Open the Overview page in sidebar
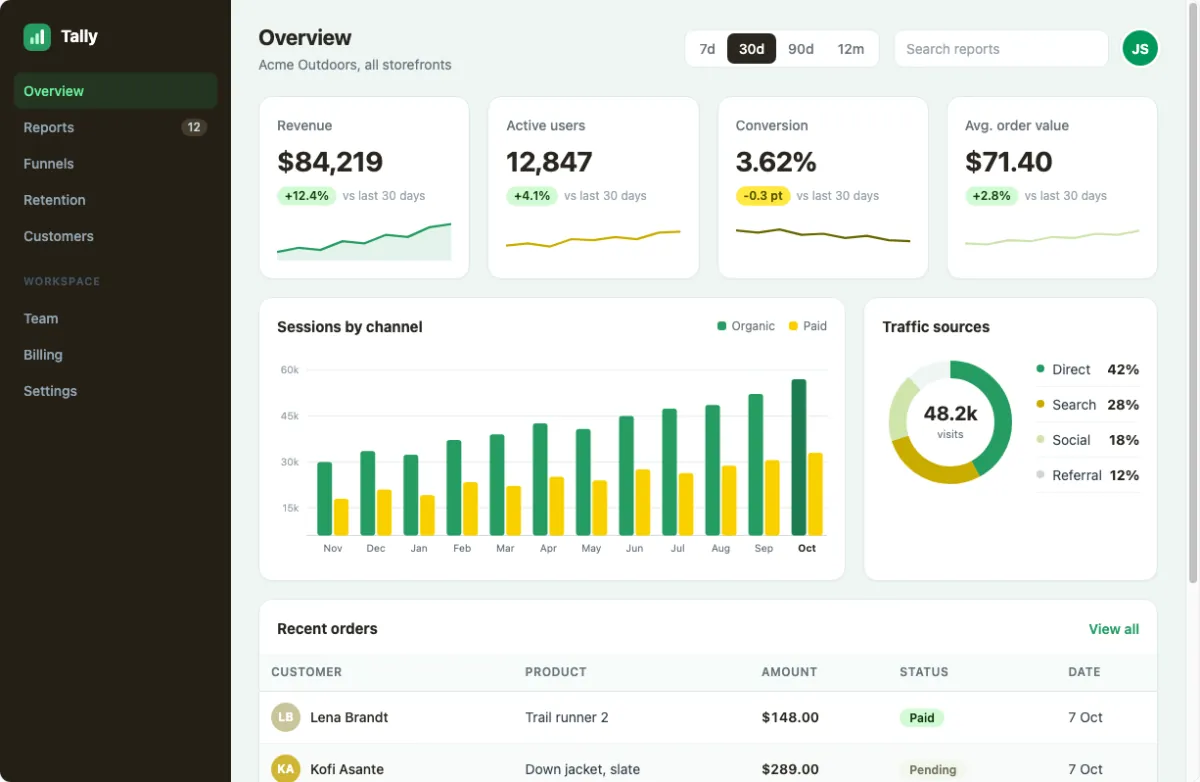1200x782 pixels. [x=116, y=91]
